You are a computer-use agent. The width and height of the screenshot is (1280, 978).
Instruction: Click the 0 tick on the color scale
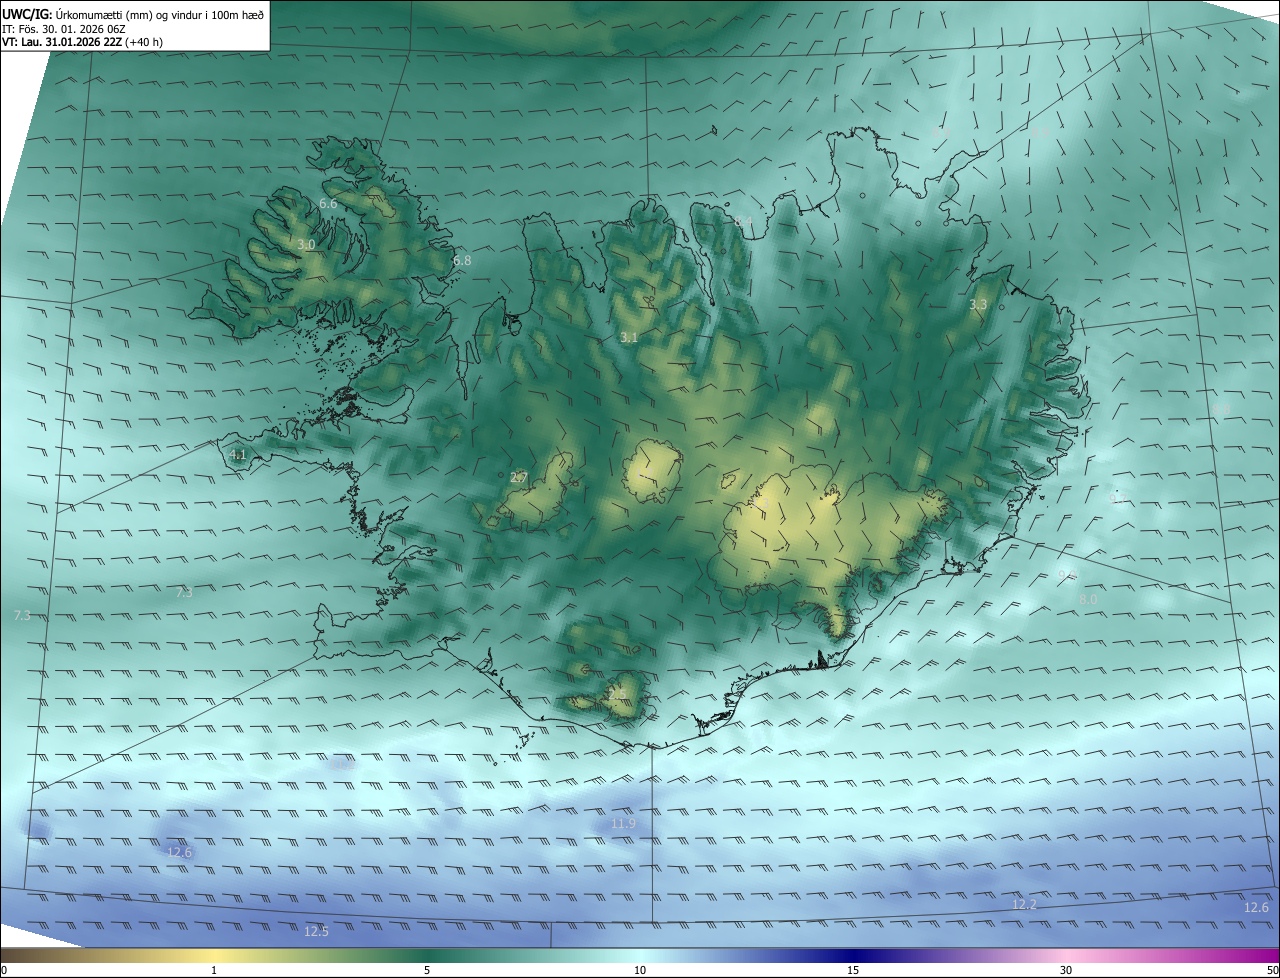click(4, 970)
